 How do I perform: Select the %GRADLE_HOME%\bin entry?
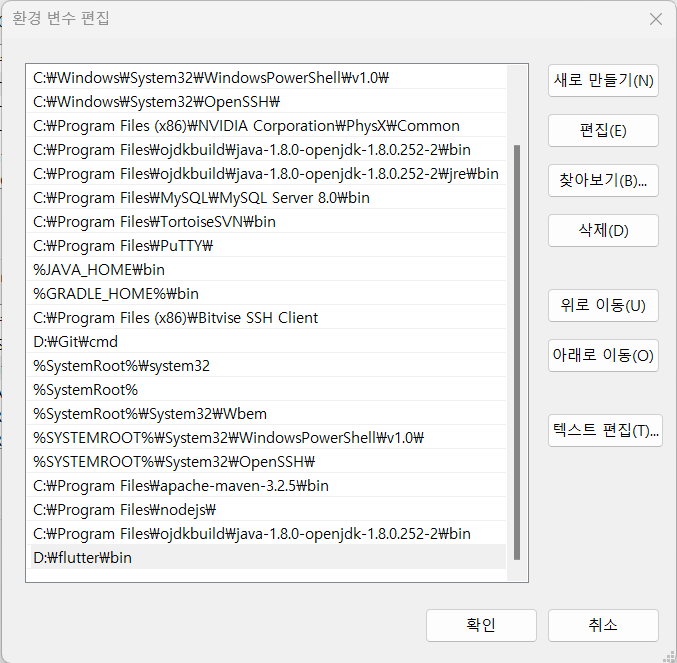[x=267, y=294]
